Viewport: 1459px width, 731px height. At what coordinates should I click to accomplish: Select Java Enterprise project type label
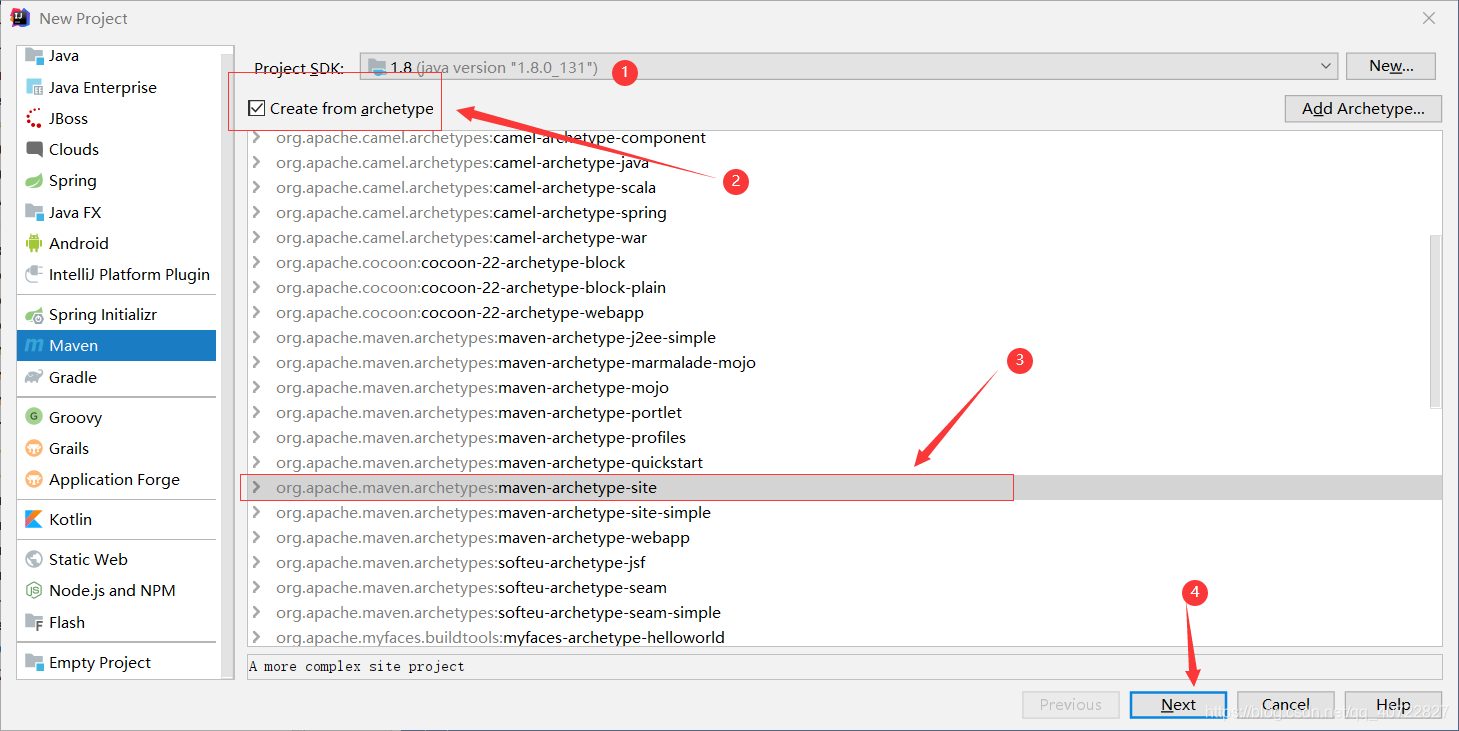pyautogui.click(x=103, y=87)
